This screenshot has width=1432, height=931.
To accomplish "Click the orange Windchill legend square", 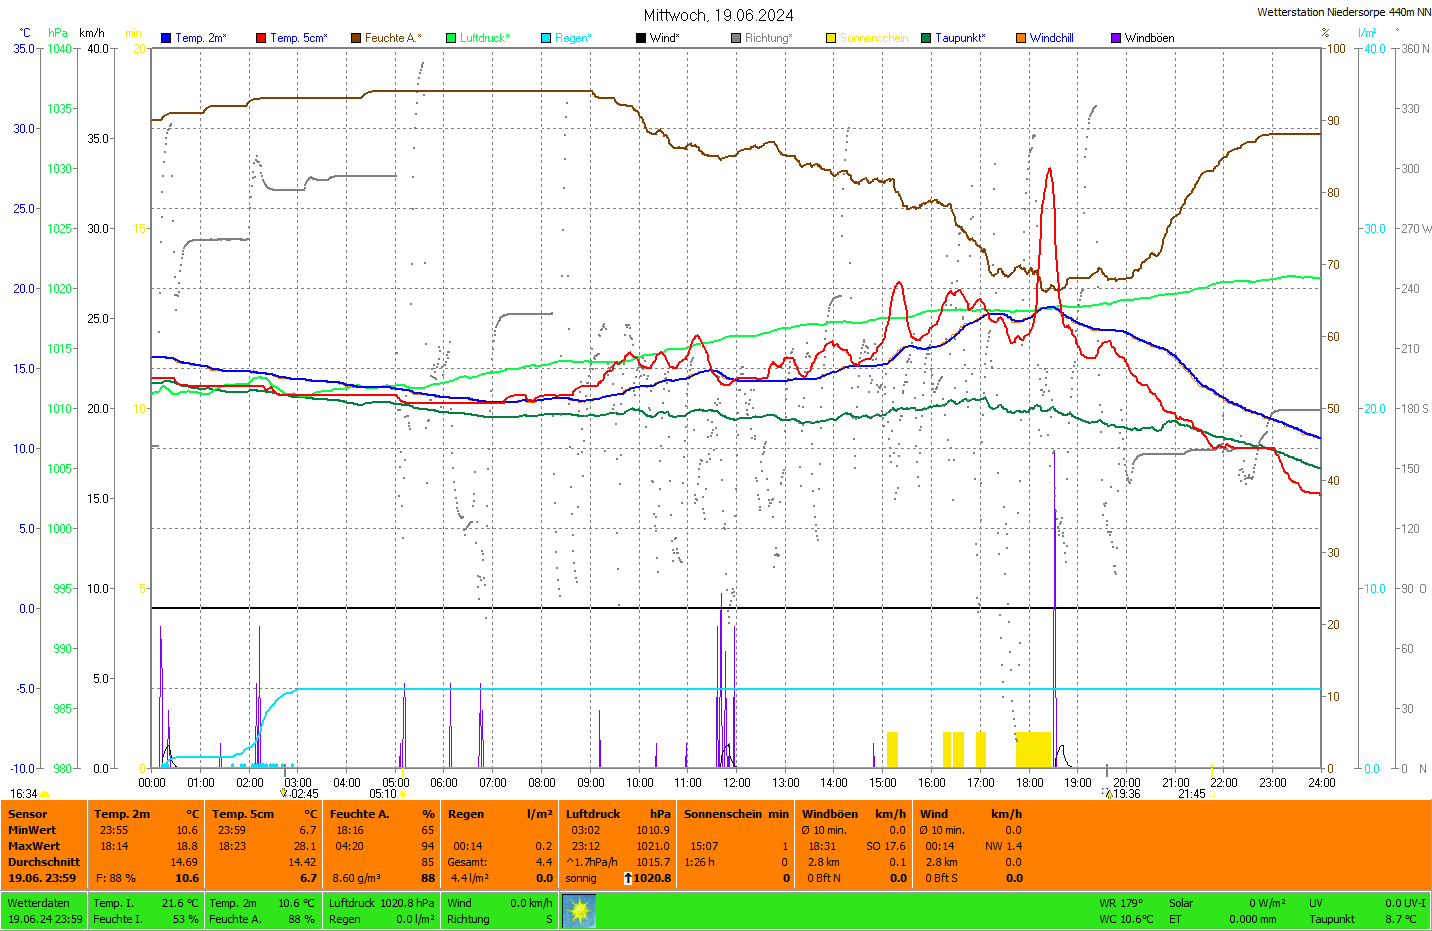I will click(x=1021, y=38).
